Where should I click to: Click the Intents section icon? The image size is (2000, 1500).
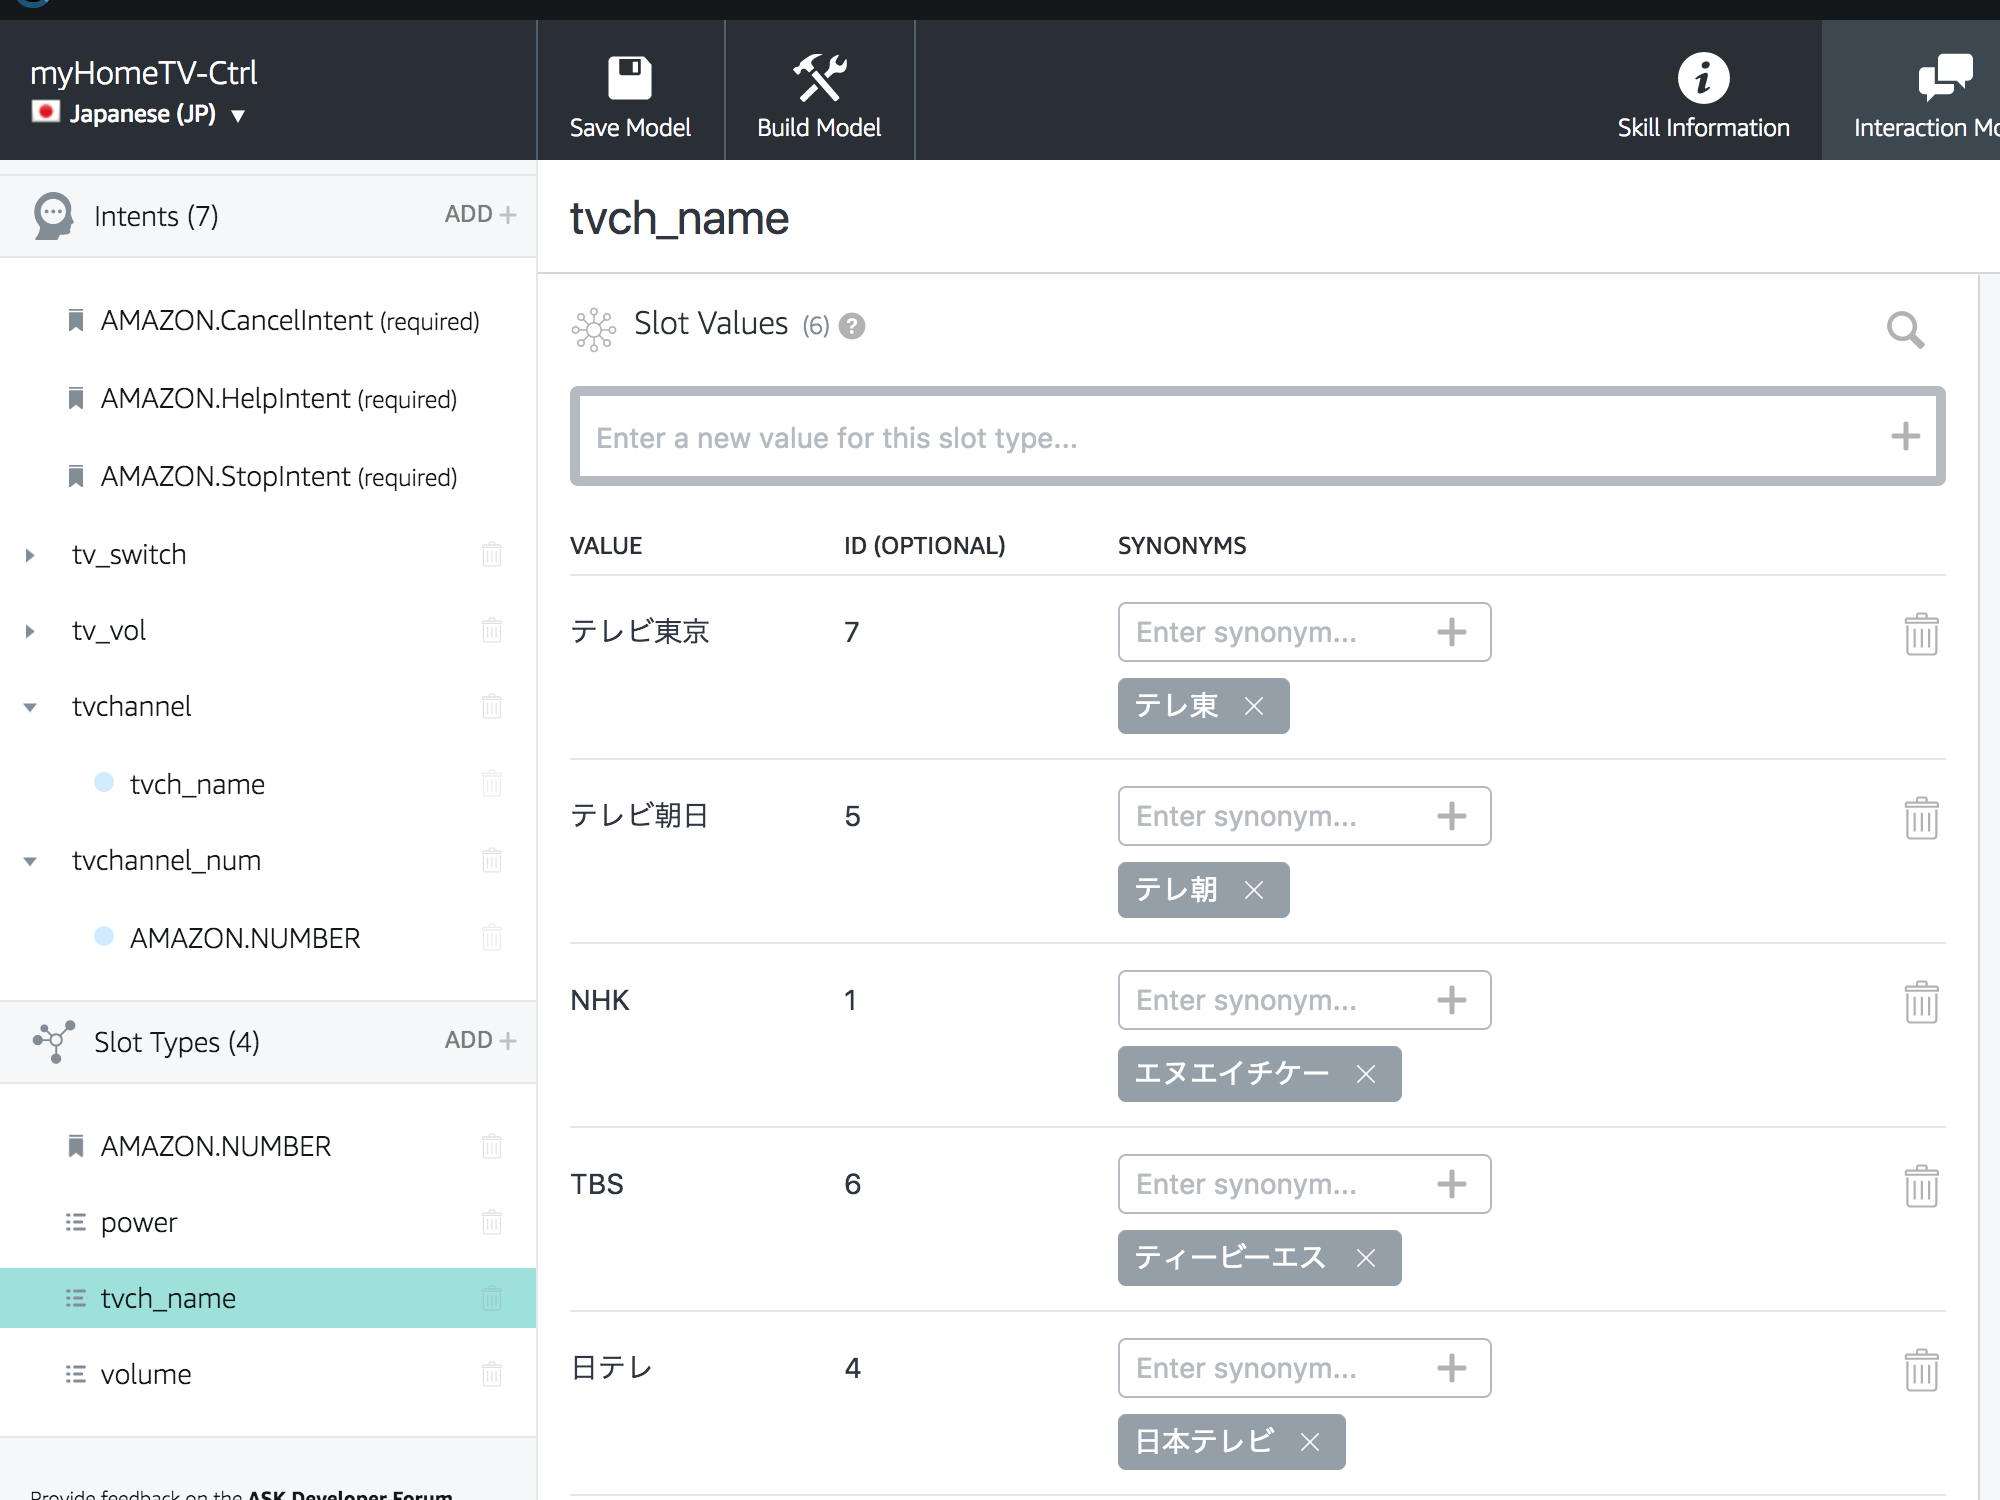pyautogui.click(x=50, y=216)
